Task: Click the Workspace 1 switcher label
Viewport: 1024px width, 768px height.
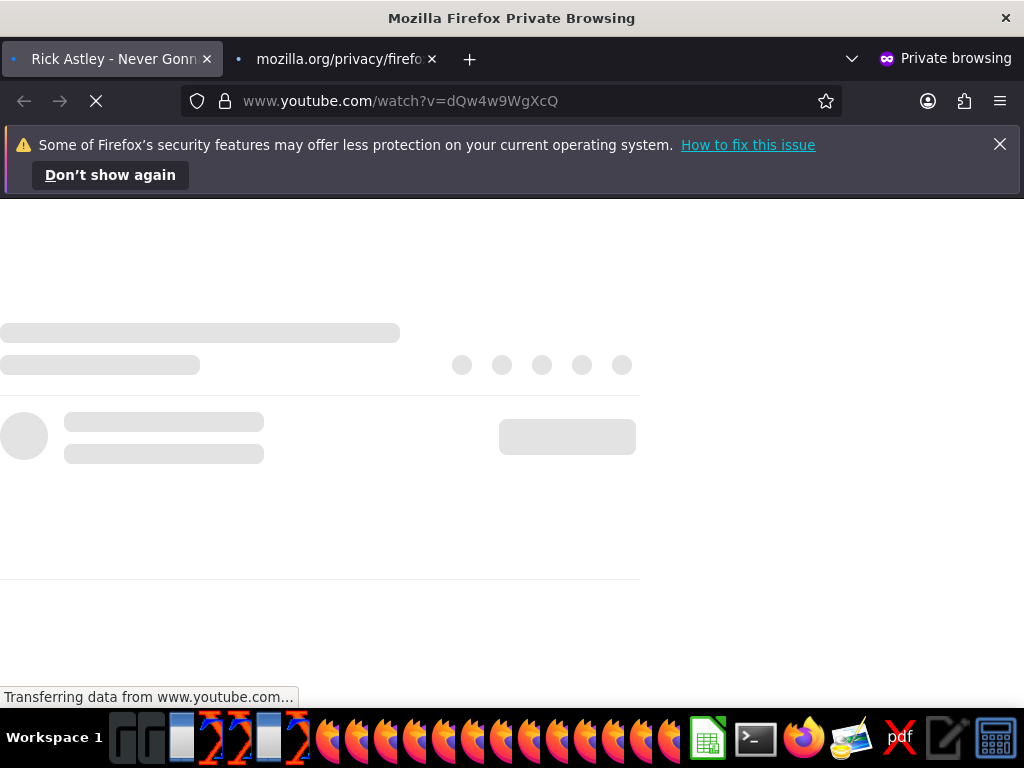Action: click(54, 738)
